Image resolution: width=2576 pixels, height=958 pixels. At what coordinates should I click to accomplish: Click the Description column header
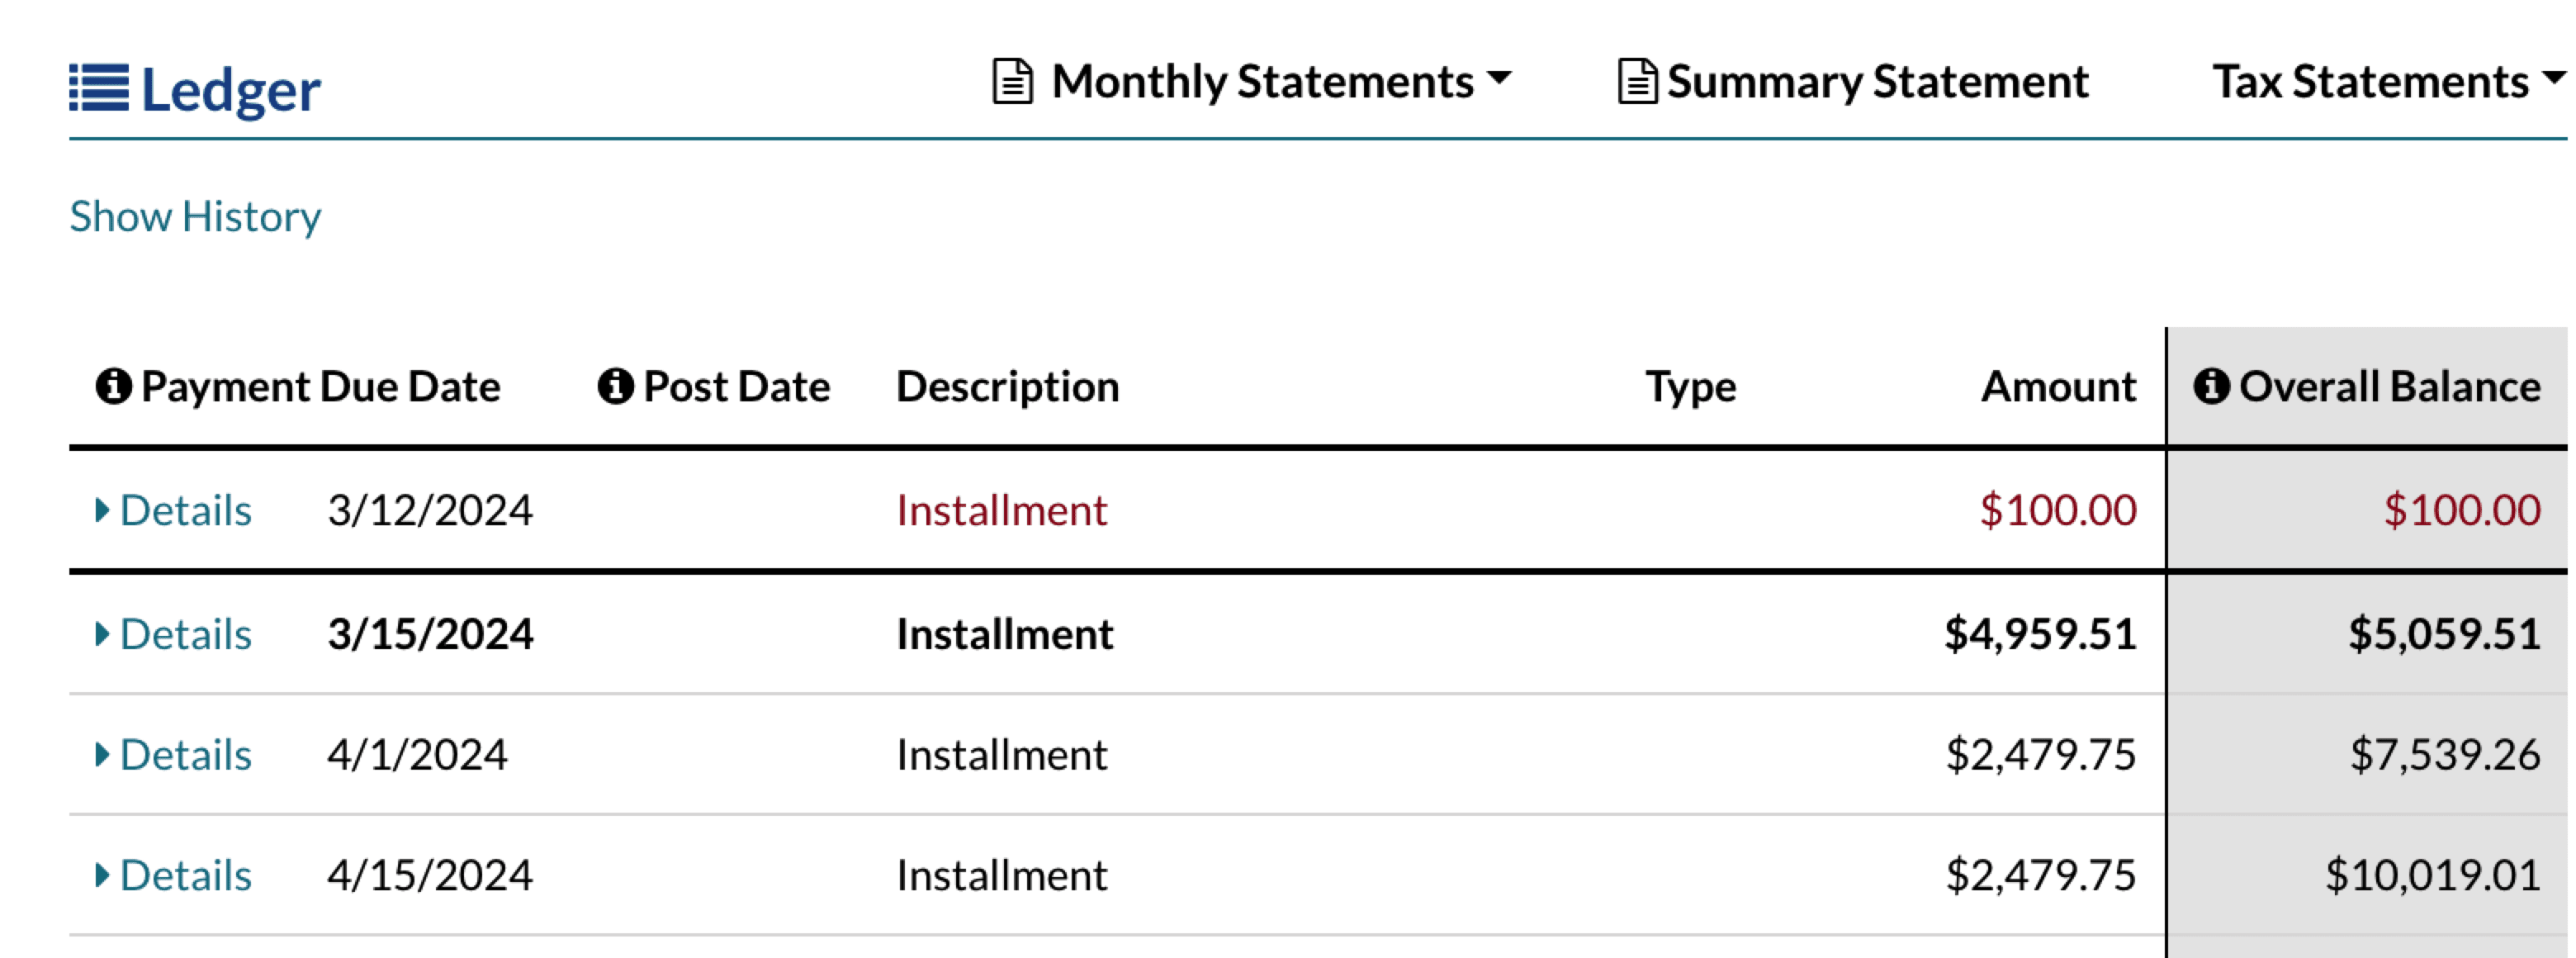coord(1007,386)
